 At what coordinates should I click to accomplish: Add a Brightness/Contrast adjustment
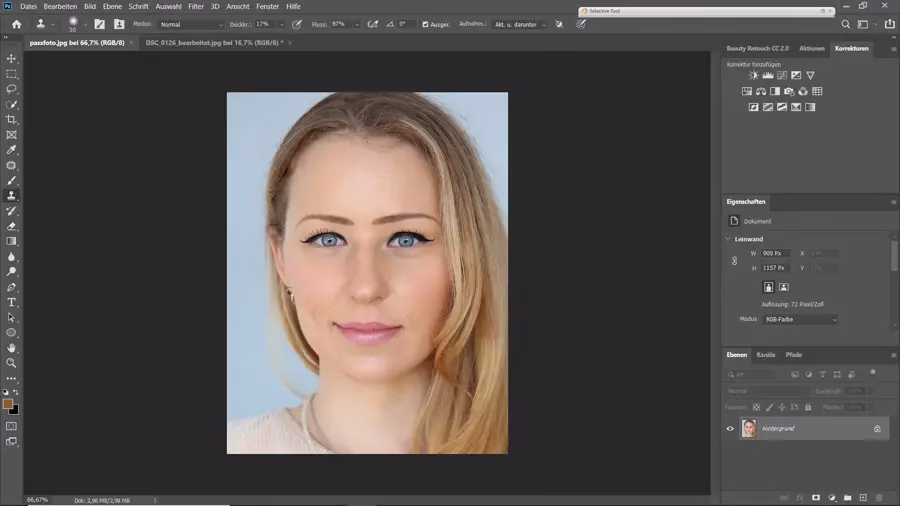(x=754, y=76)
